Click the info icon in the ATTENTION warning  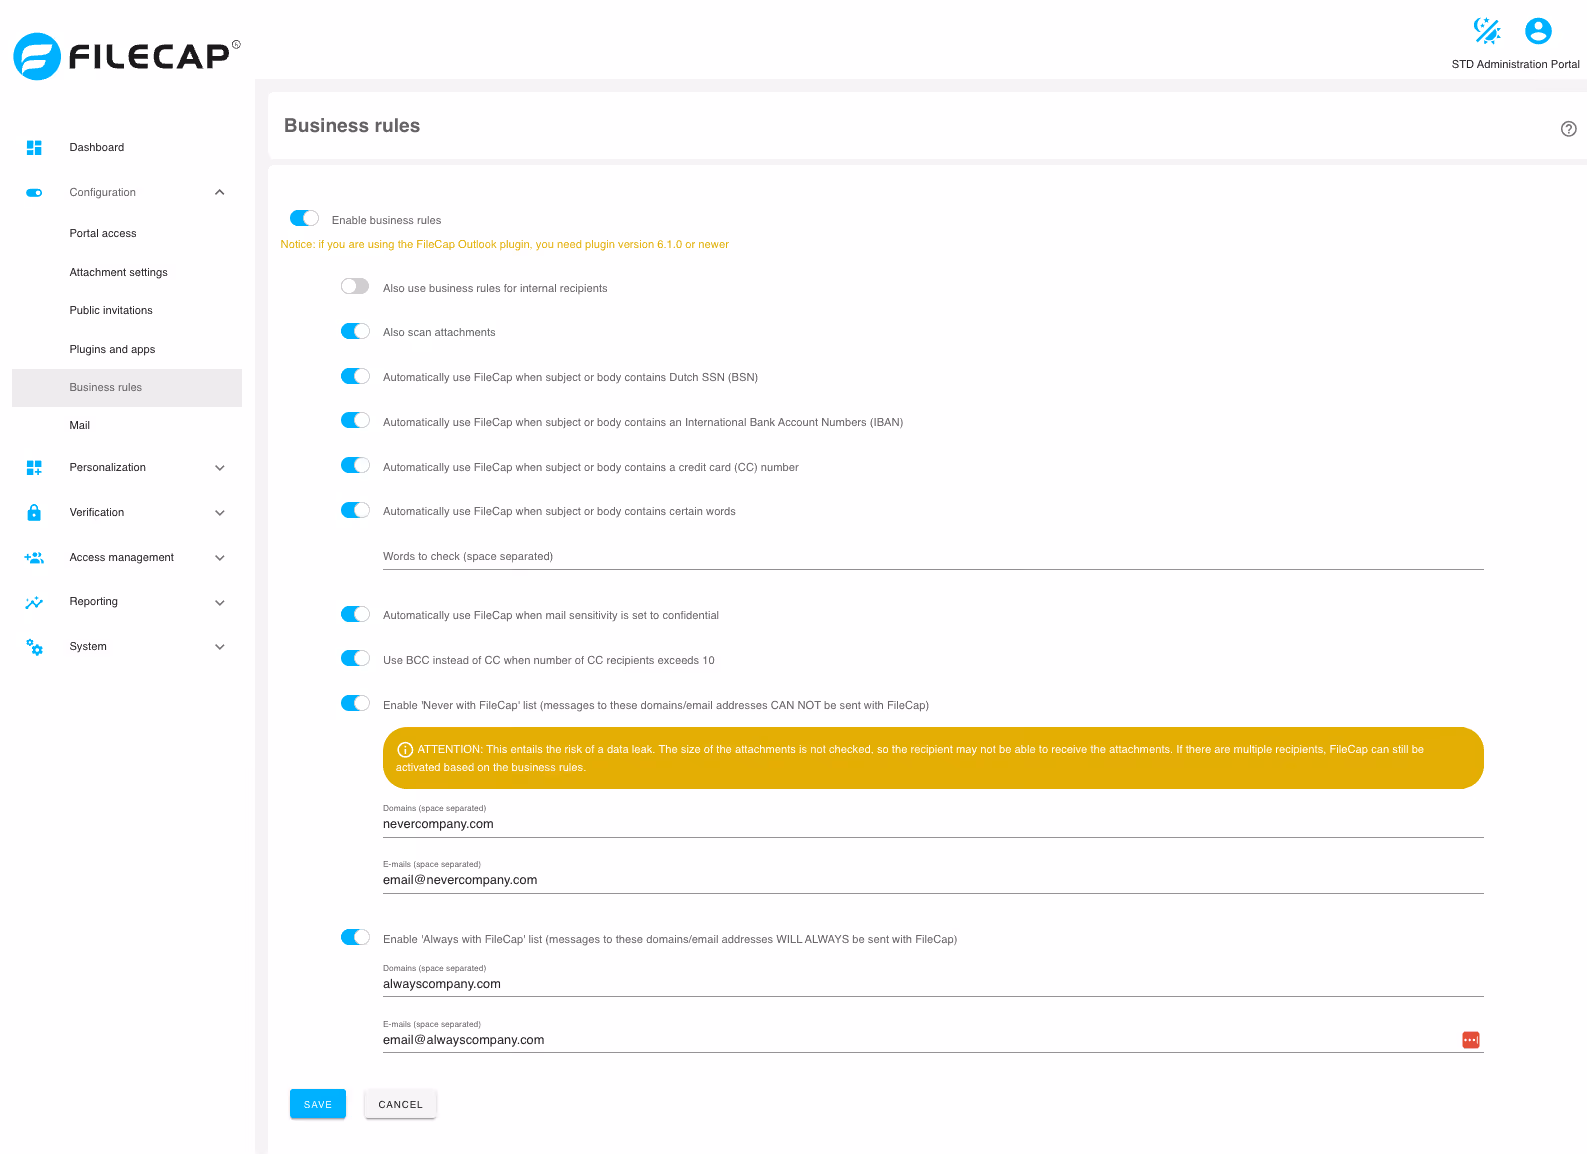(405, 750)
